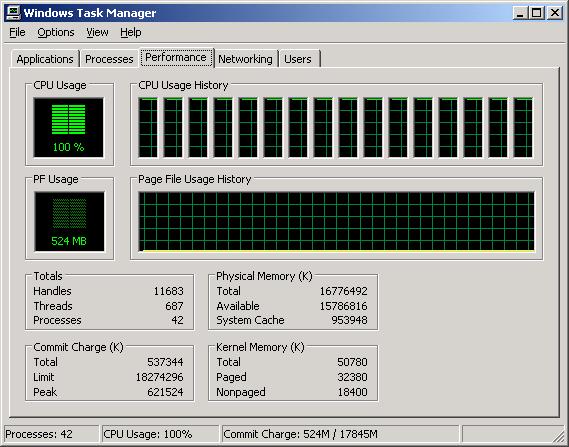This screenshot has height=447, width=569.
Task: Click Kernel Memory Paged 32380
Action: tap(352, 377)
